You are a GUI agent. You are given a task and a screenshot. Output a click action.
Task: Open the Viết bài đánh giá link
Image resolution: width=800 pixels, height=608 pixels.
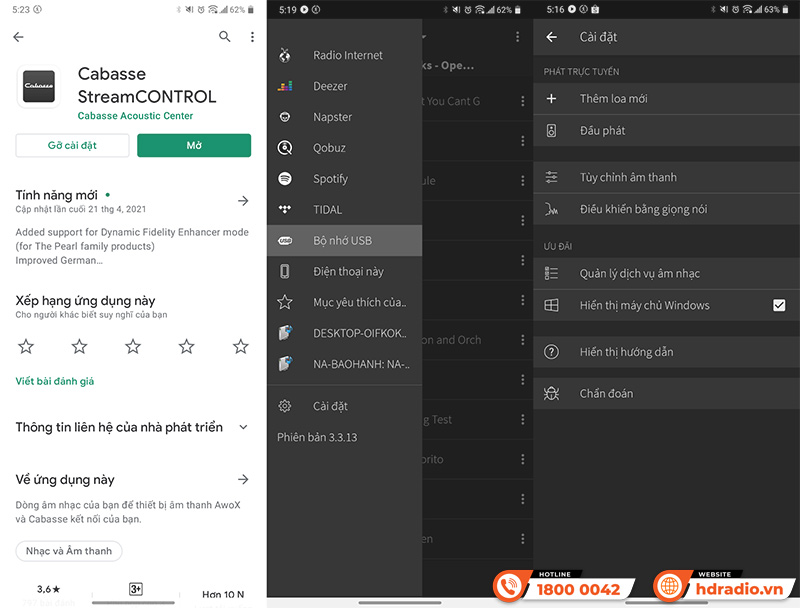[54, 382]
